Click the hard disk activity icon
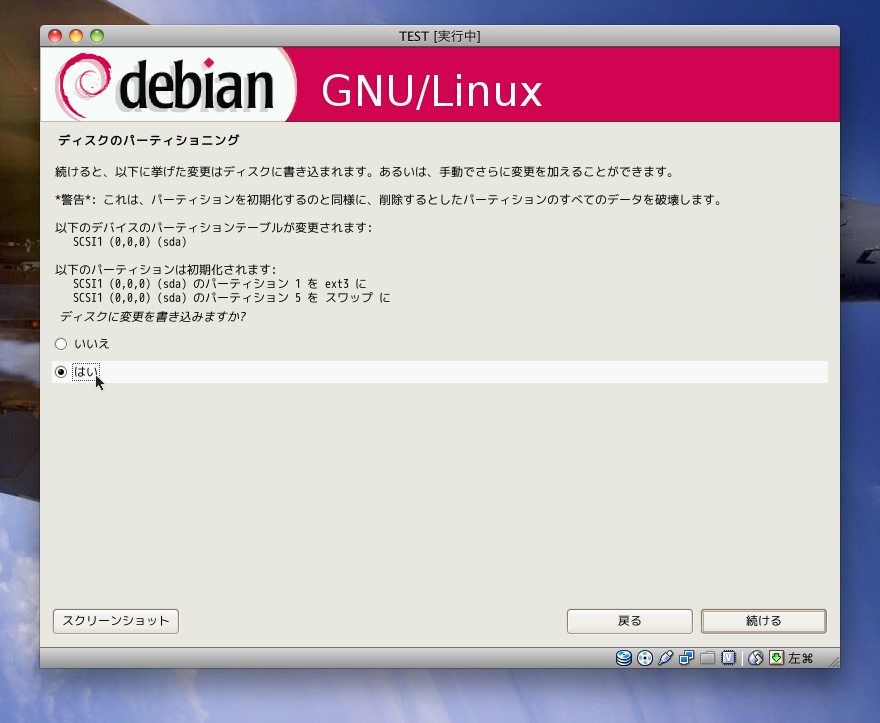Image resolution: width=880 pixels, height=723 pixels. (x=624, y=658)
